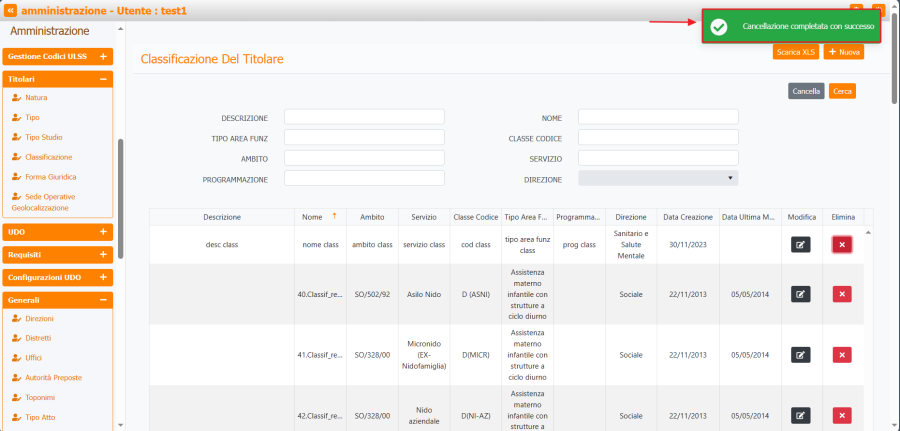Open Forma Giuridica in sidebar
Image resolution: width=900 pixels, height=431 pixels.
[50, 177]
